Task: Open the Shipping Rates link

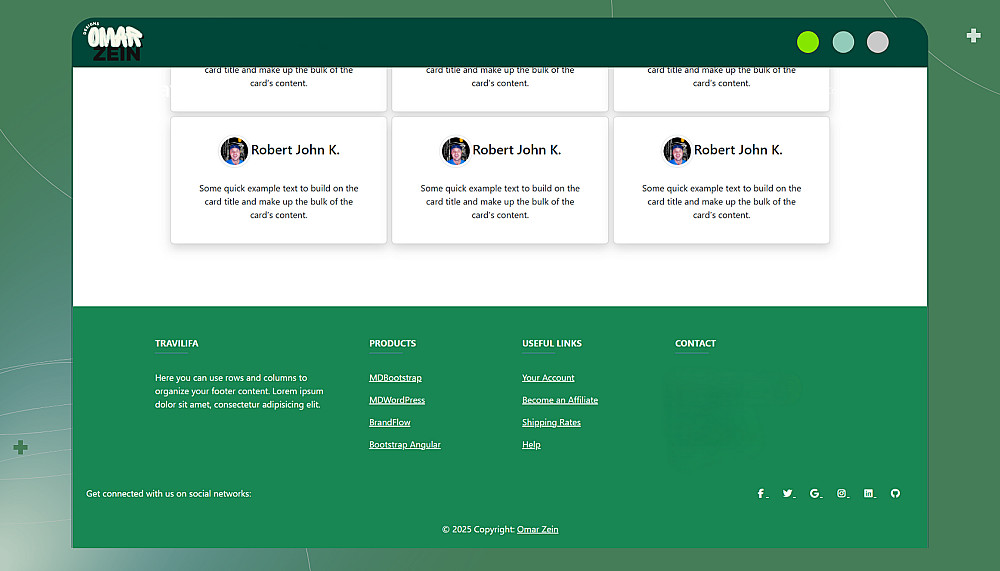Action: (551, 422)
